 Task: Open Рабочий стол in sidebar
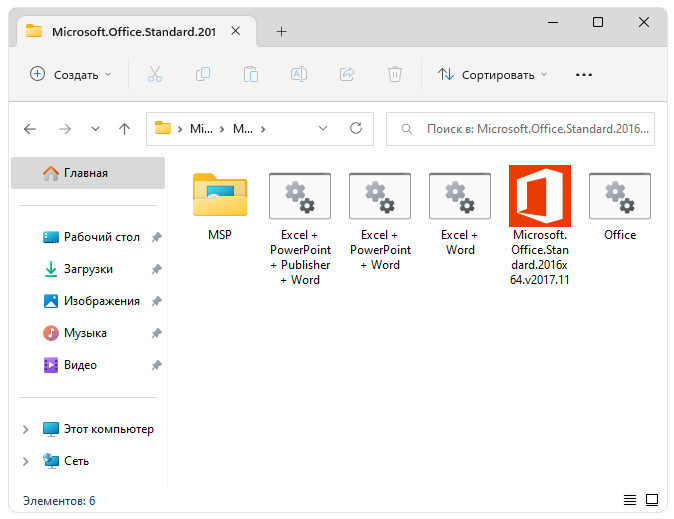point(101,237)
